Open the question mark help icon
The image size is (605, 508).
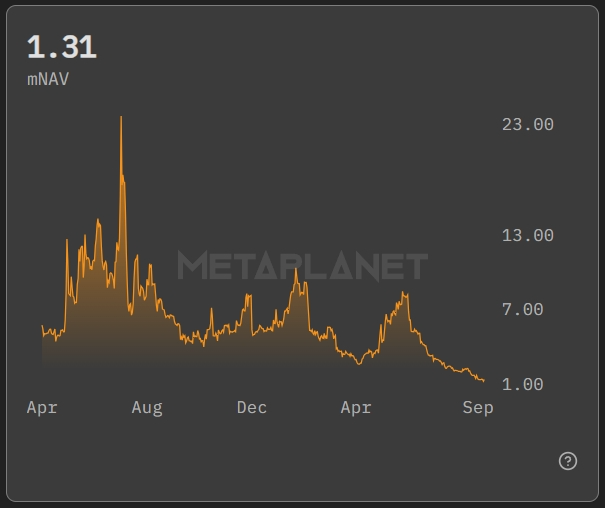pyautogui.click(x=568, y=461)
